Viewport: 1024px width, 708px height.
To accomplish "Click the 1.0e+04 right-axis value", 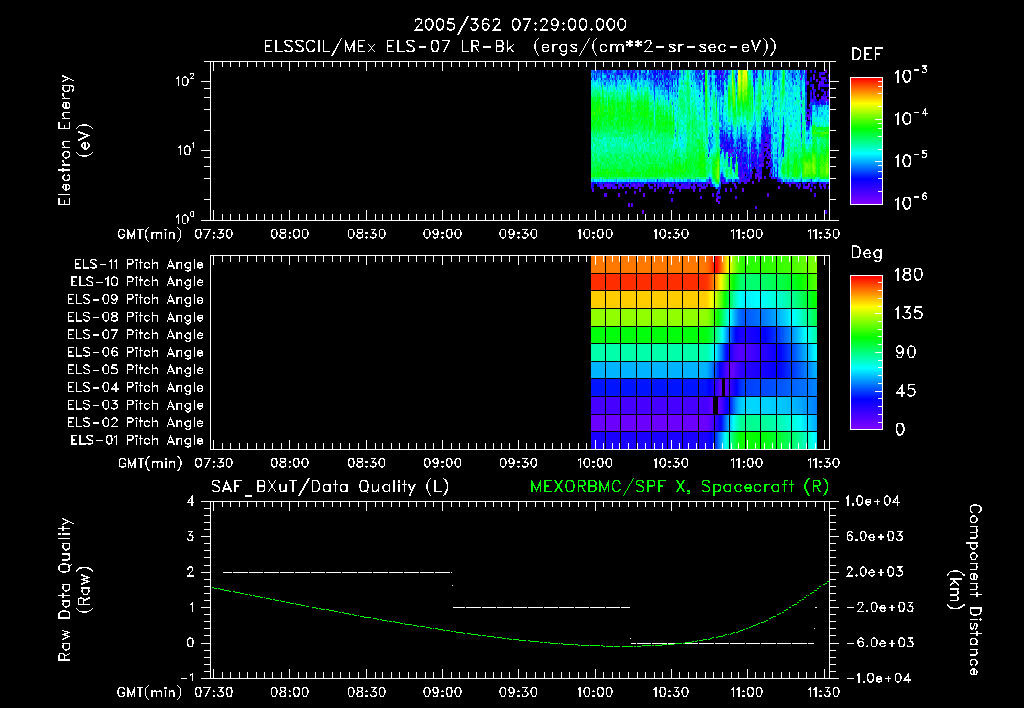I will point(872,501).
